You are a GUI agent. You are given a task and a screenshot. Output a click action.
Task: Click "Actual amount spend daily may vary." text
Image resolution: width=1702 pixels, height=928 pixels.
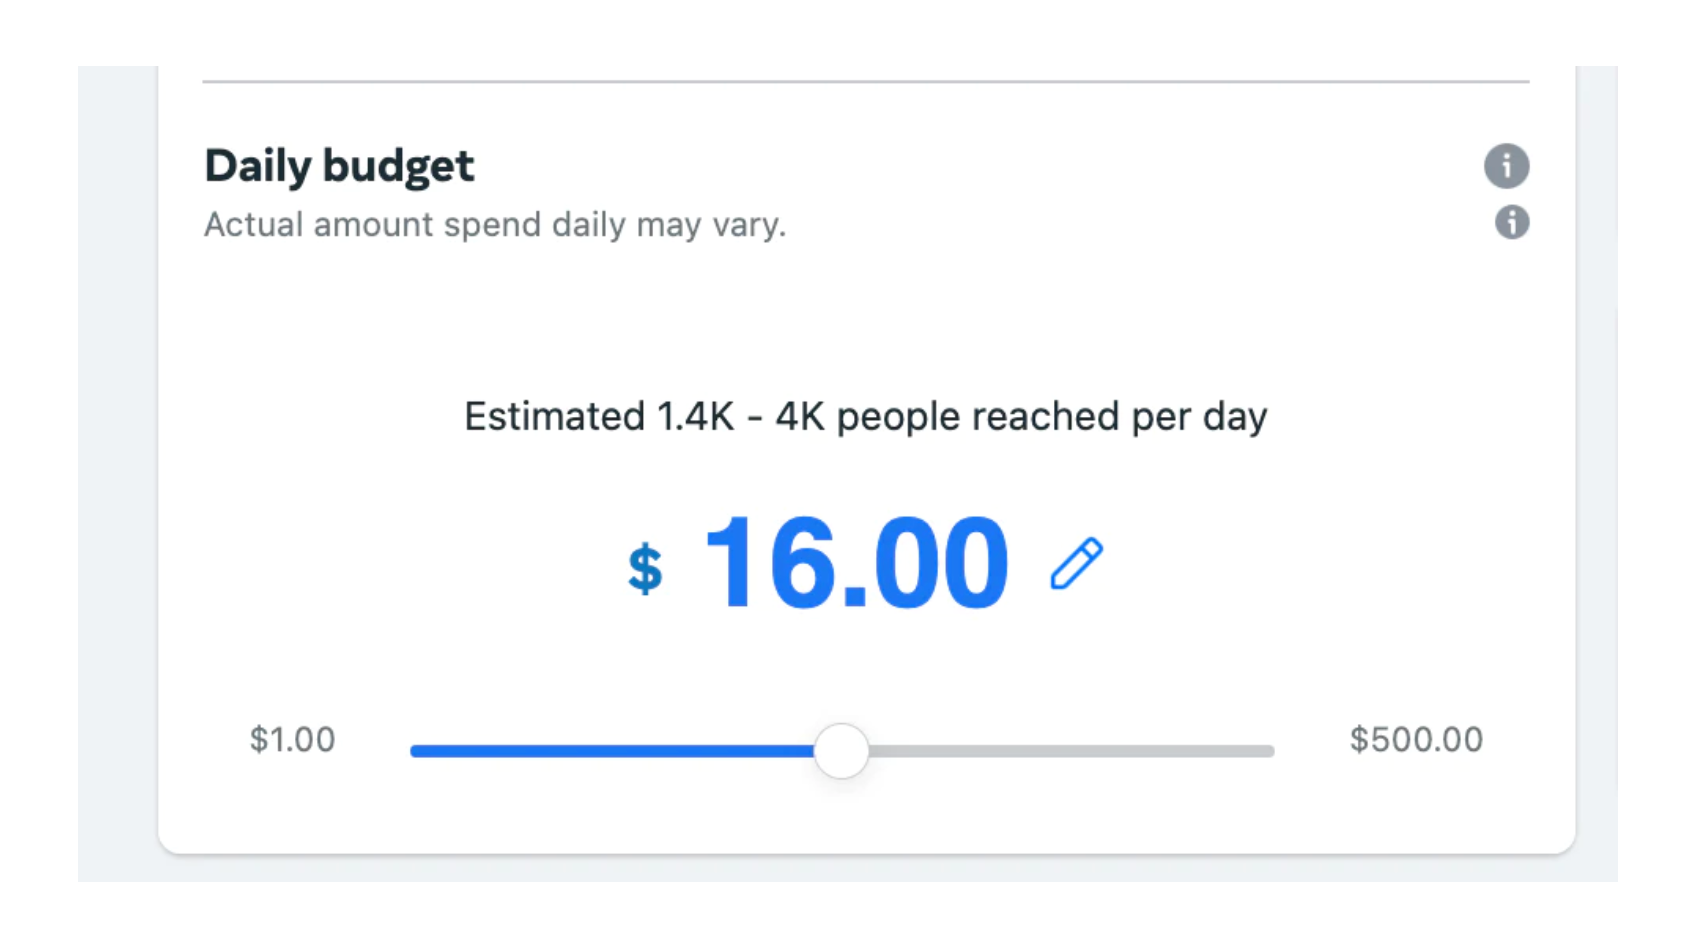tap(495, 225)
